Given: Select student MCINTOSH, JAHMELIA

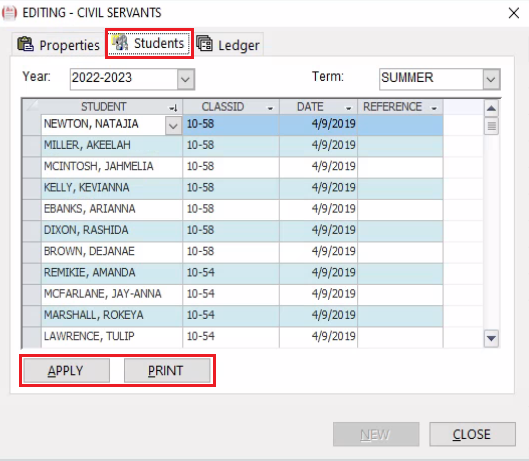Looking at the screenshot, I should [x=112, y=167].
